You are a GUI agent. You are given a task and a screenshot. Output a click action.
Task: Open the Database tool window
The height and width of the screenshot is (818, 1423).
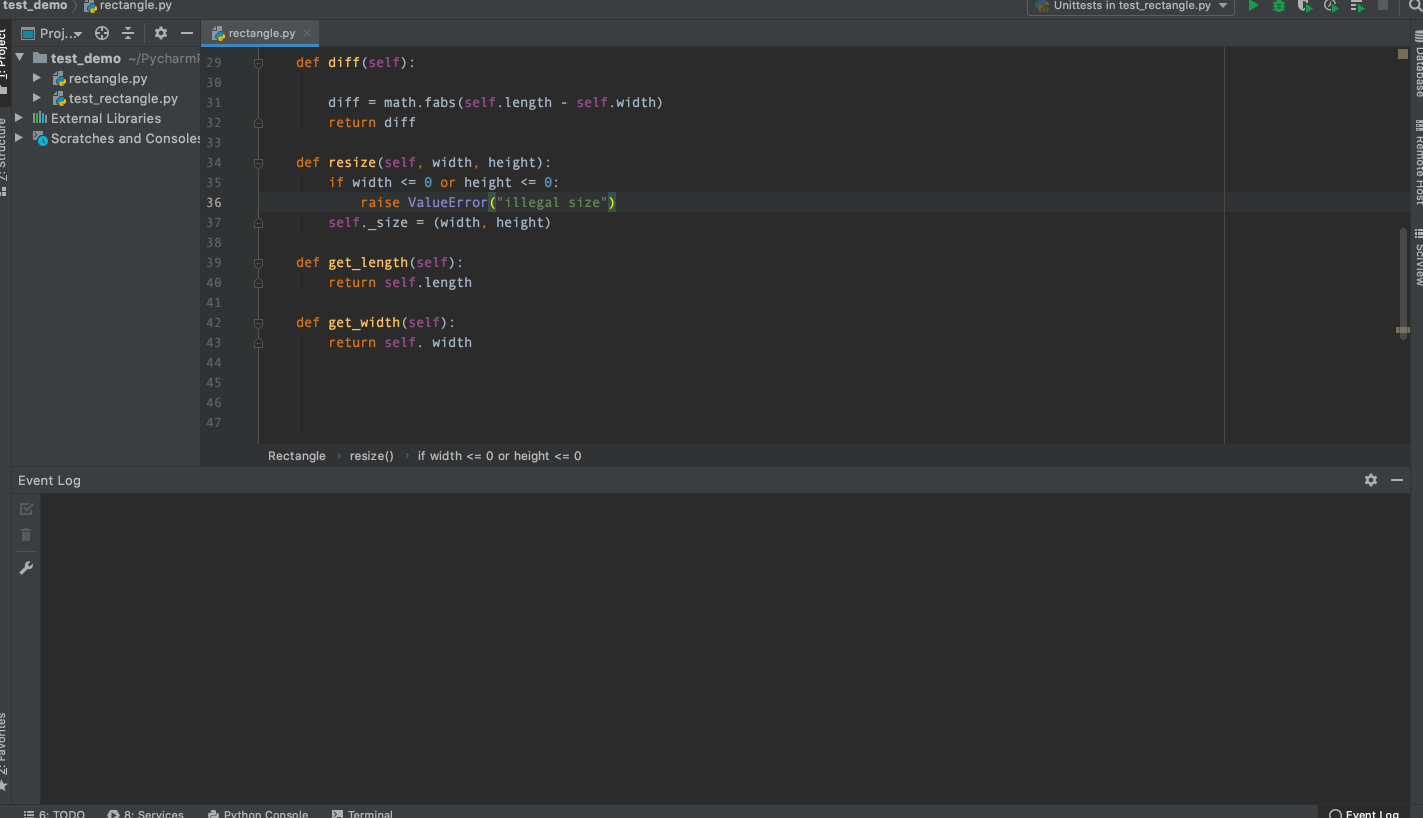coord(1418,64)
